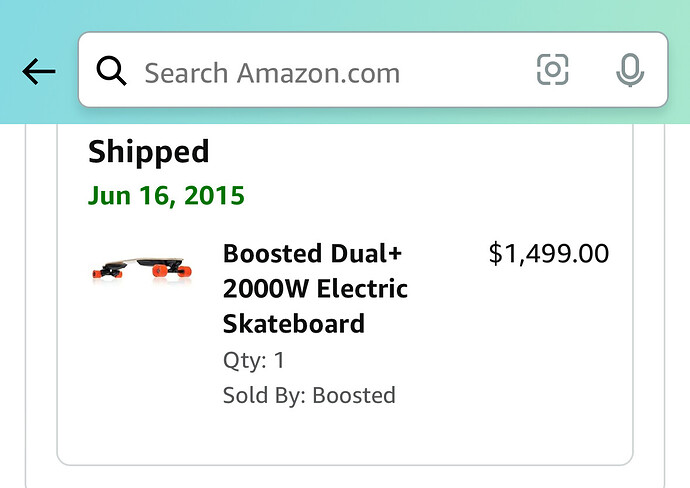Tap the Qty: 1 label
The height and width of the screenshot is (488, 690).
click(253, 360)
